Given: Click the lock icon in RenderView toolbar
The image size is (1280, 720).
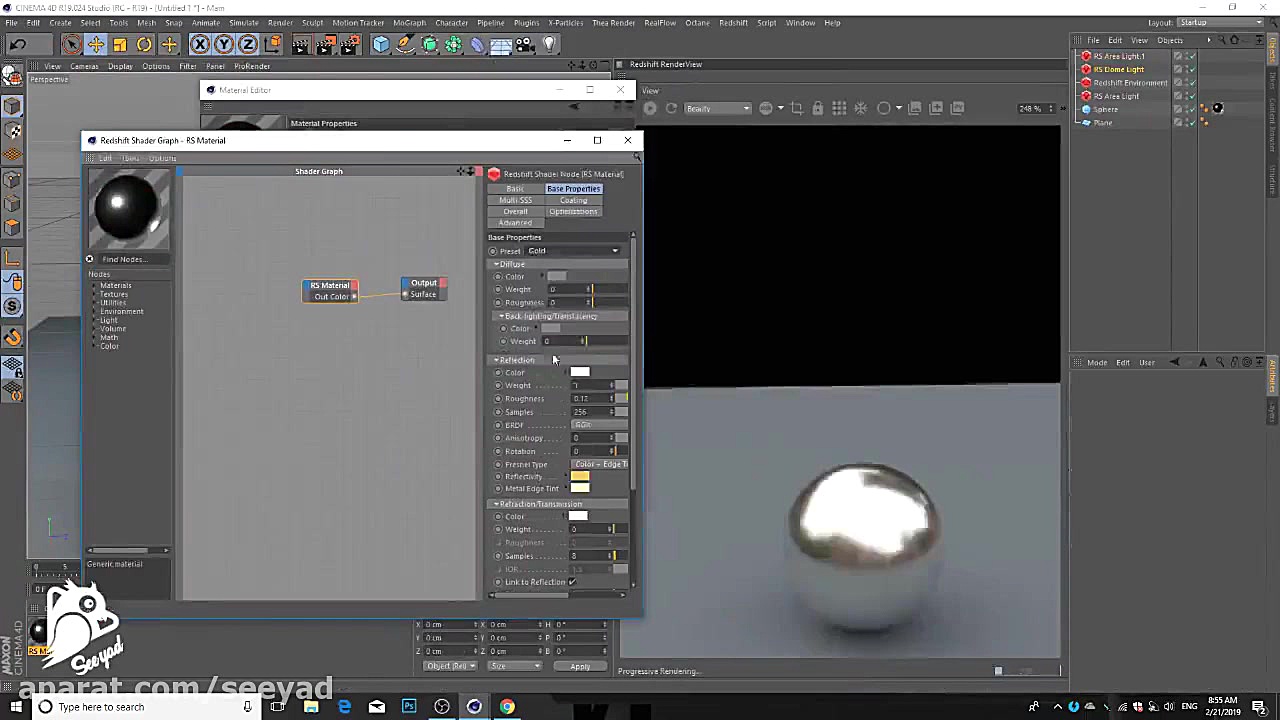Looking at the screenshot, I should click(818, 108).
